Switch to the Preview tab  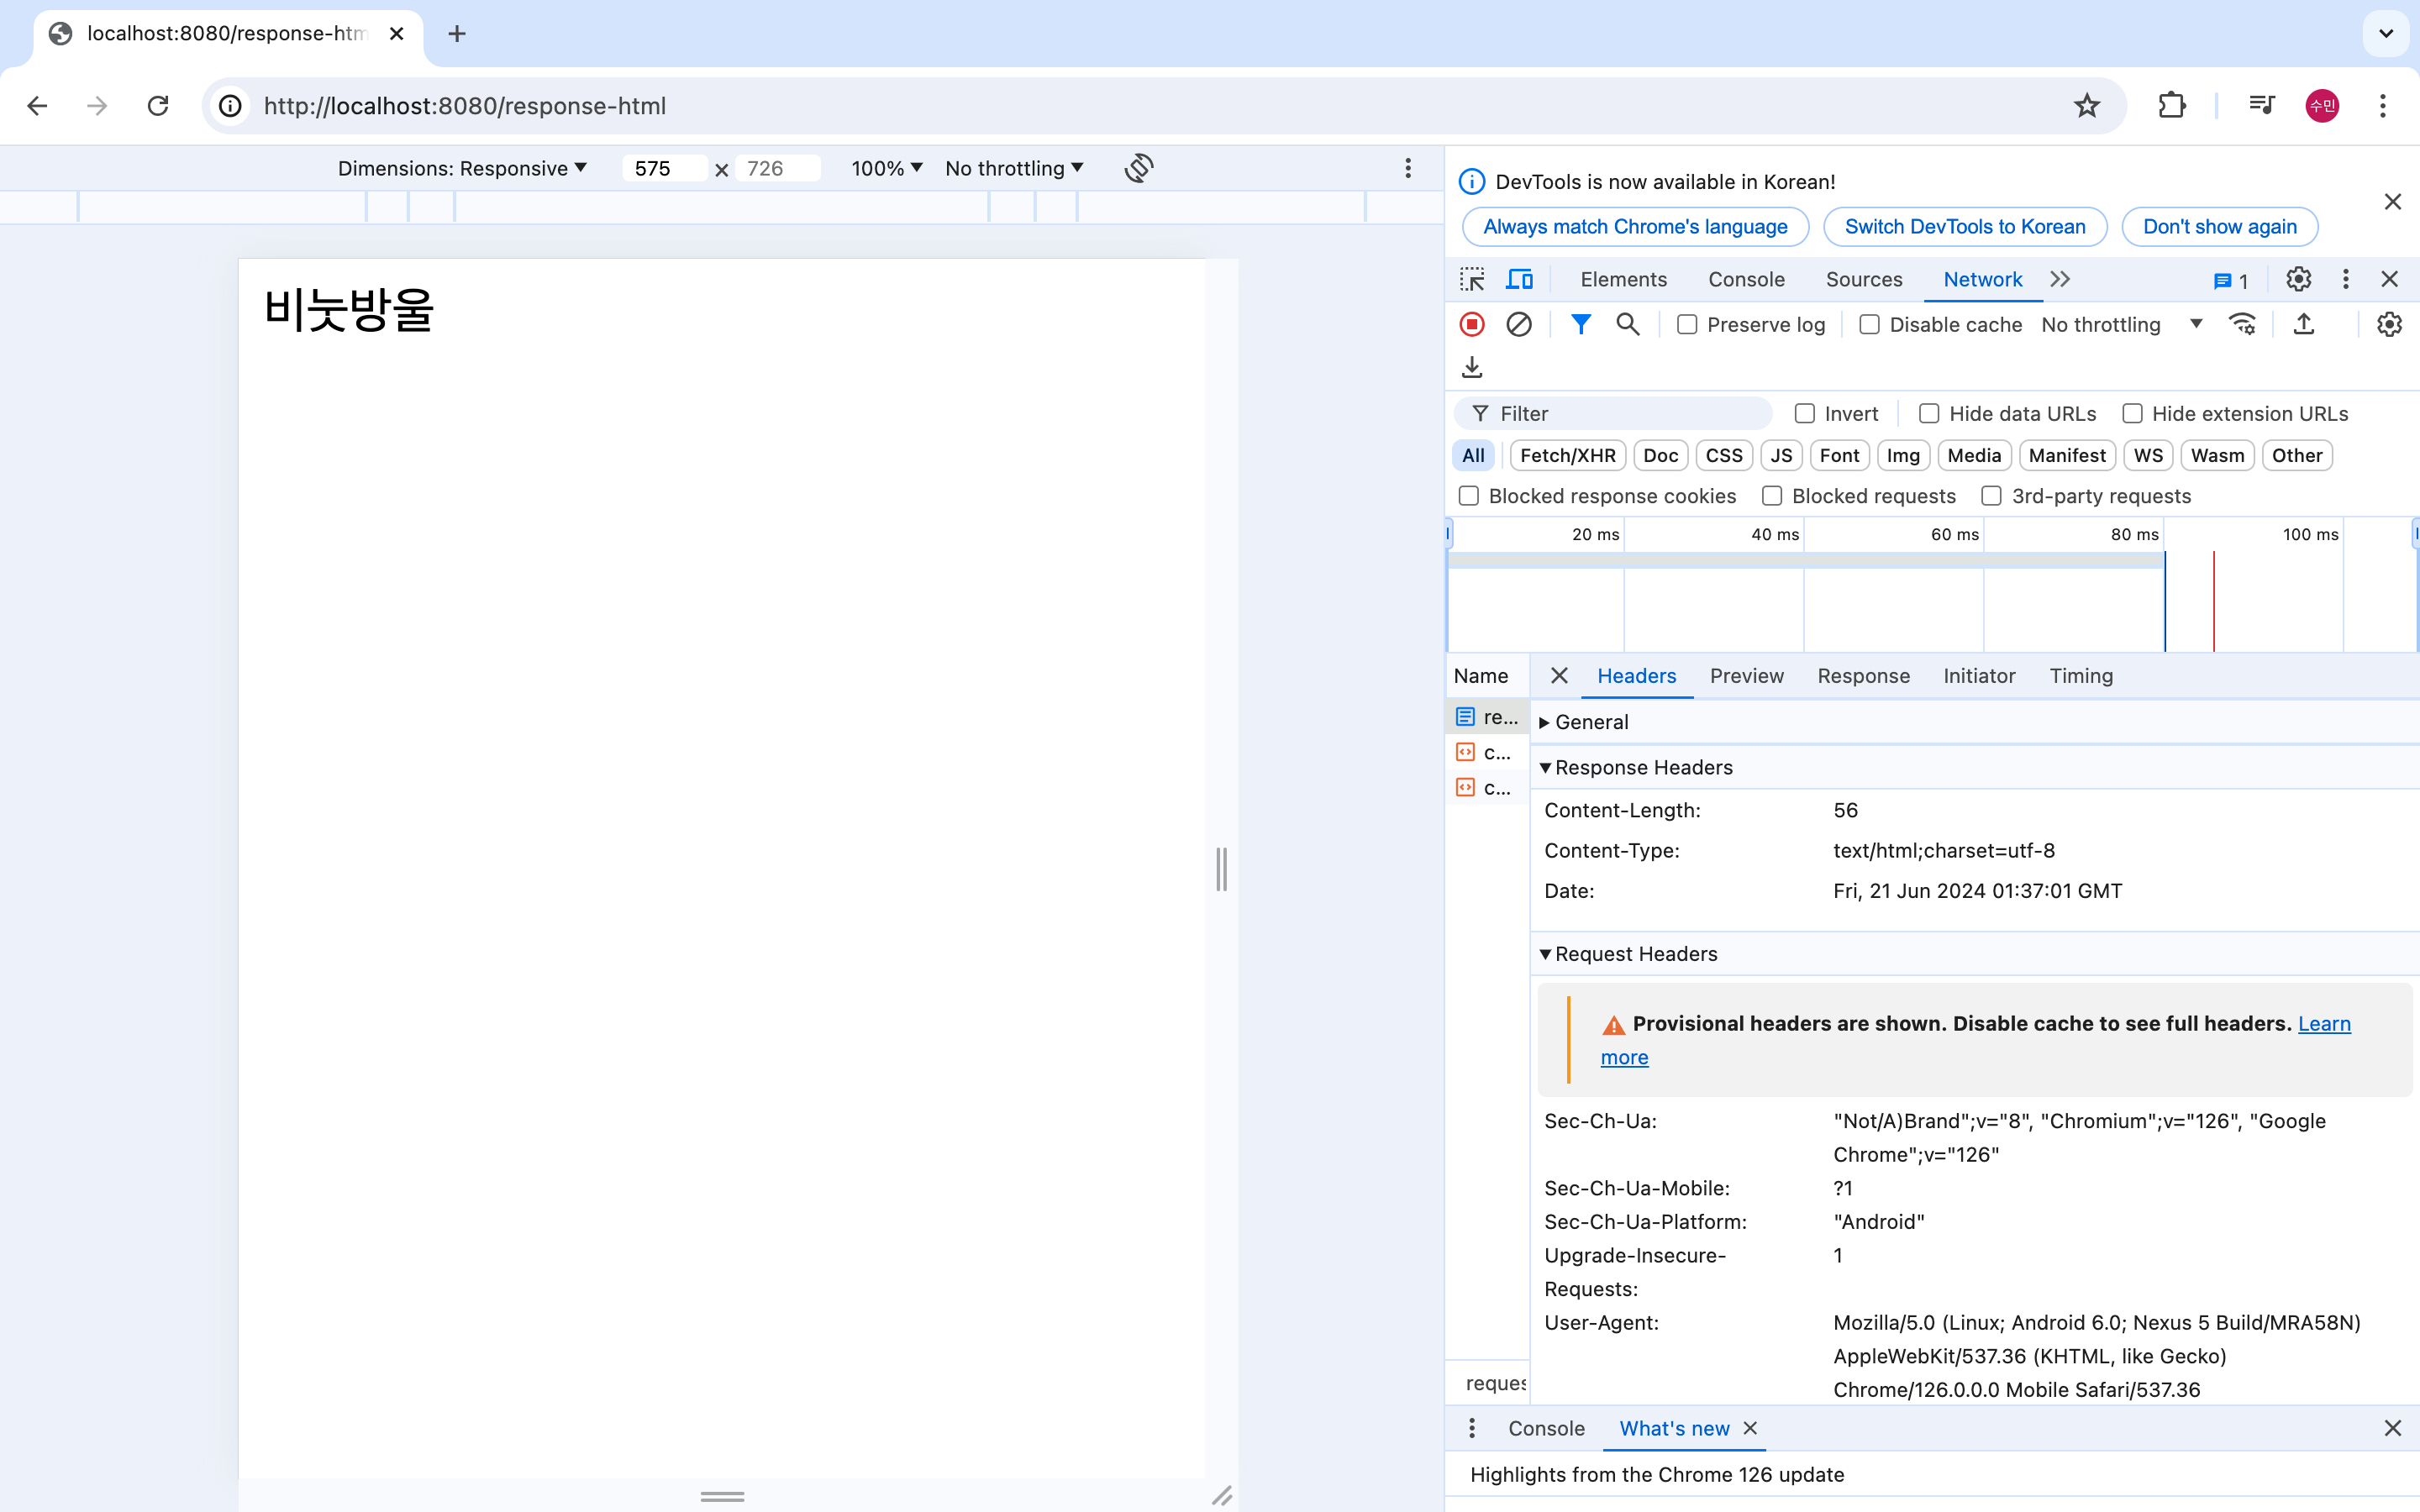(1746, 676)
